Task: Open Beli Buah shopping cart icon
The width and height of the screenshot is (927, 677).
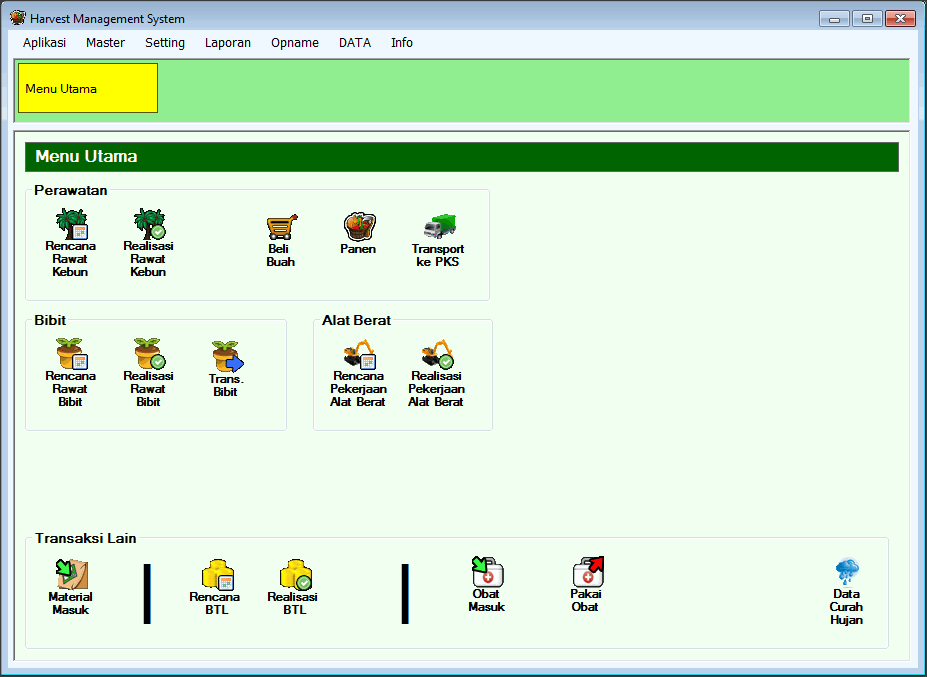Action: pyautogui.click(x=281, y=227)
